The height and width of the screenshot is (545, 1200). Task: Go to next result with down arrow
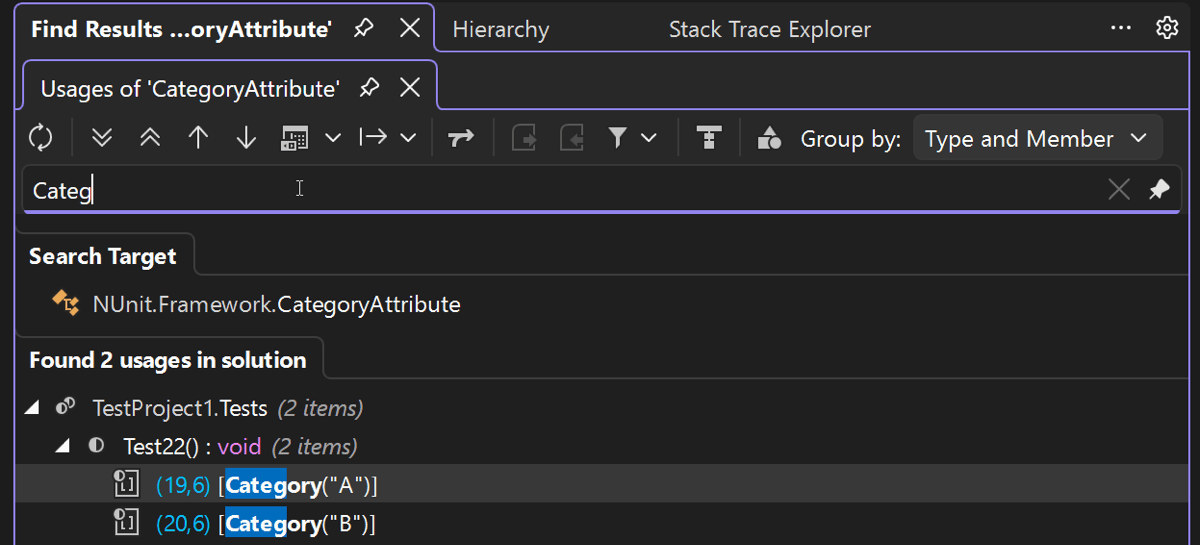click(246, 138)
